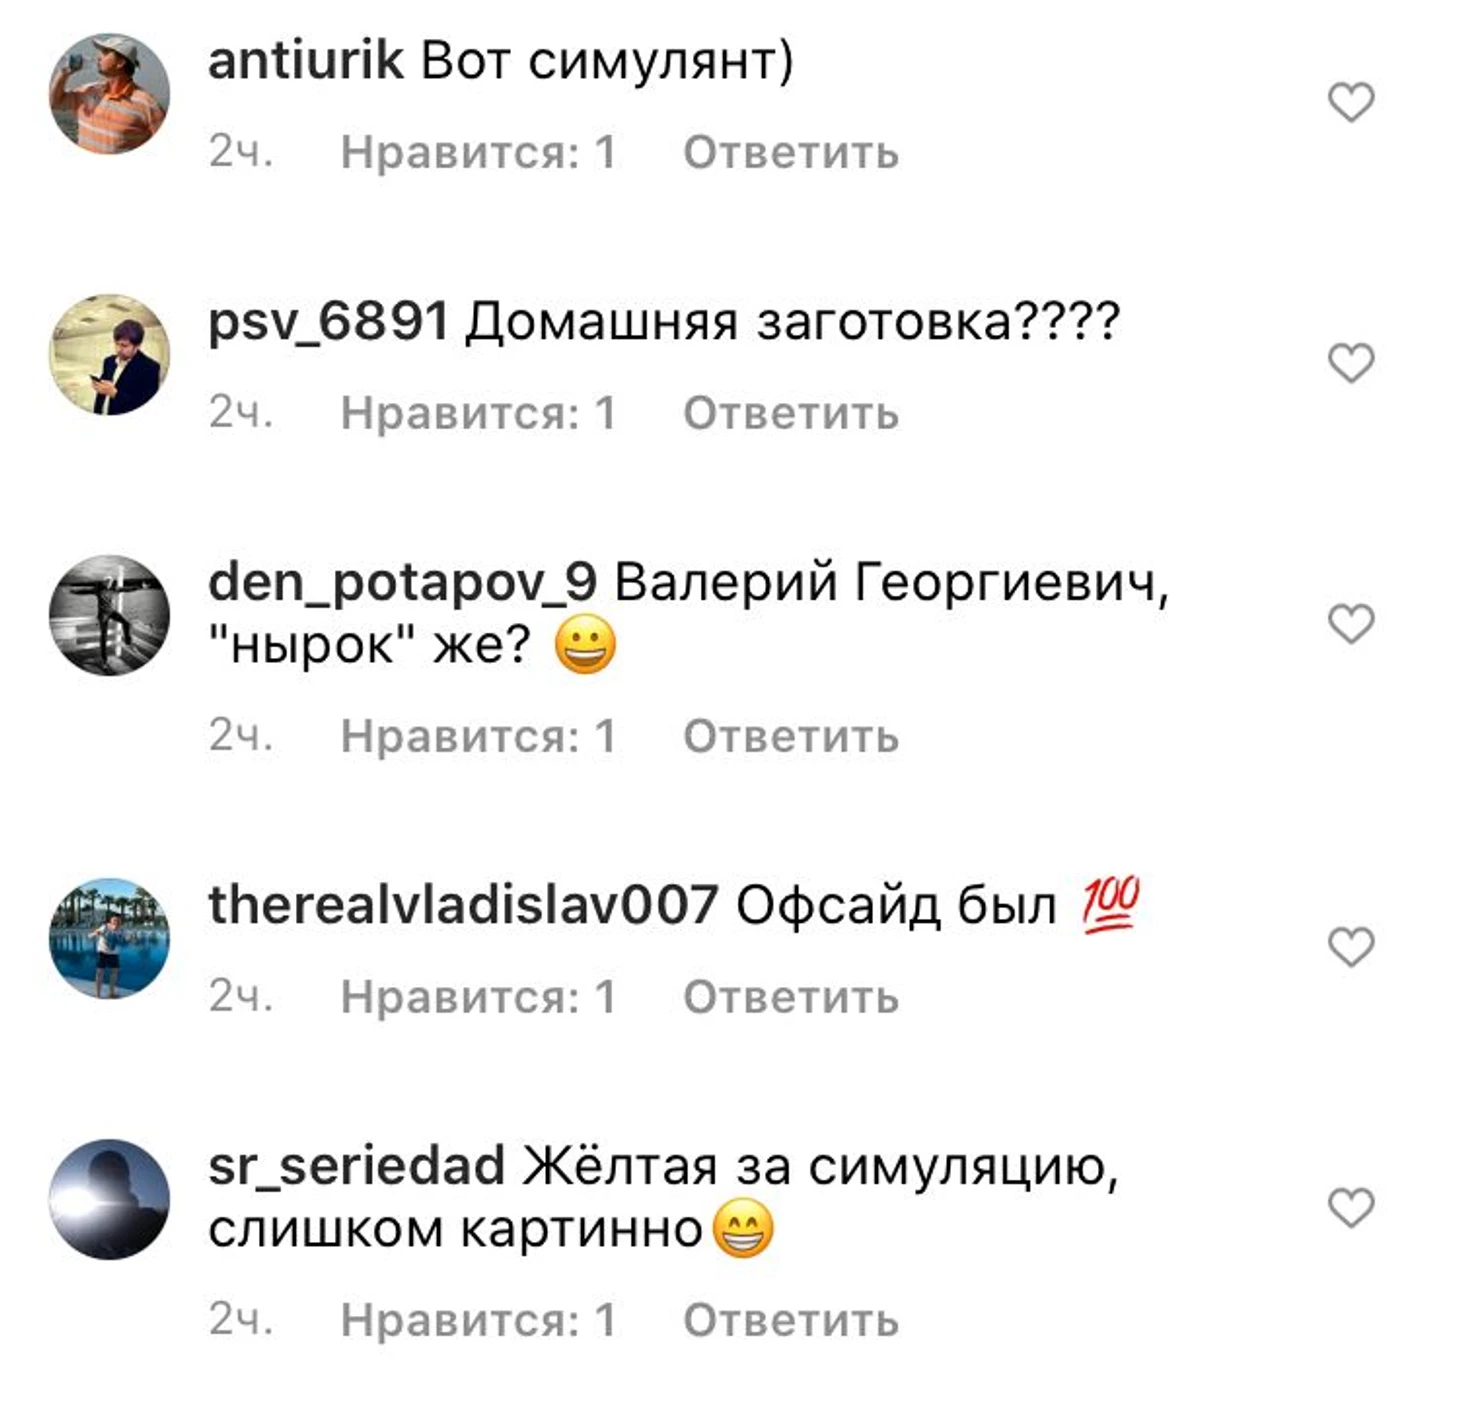The height and width of the screenshot is (1411, 1460).
Task: Open the antiurik username link
Action: pyautogui.click(x=305, y=60)
